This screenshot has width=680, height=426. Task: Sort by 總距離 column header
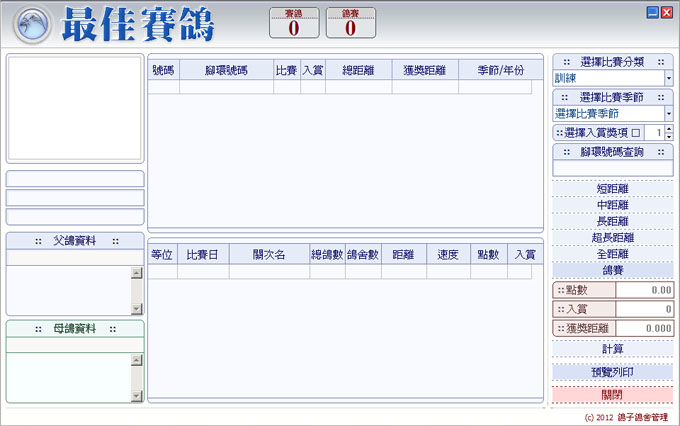(359, 70)
